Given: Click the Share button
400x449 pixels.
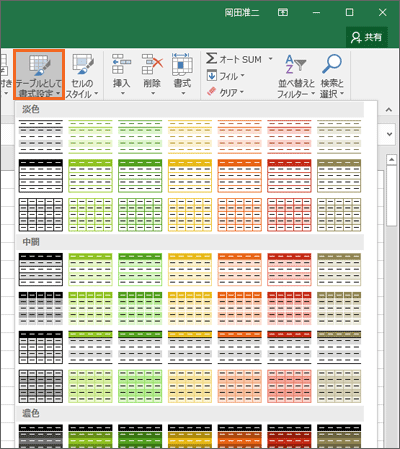Looking at the screenshot, I should click(367, 37).
